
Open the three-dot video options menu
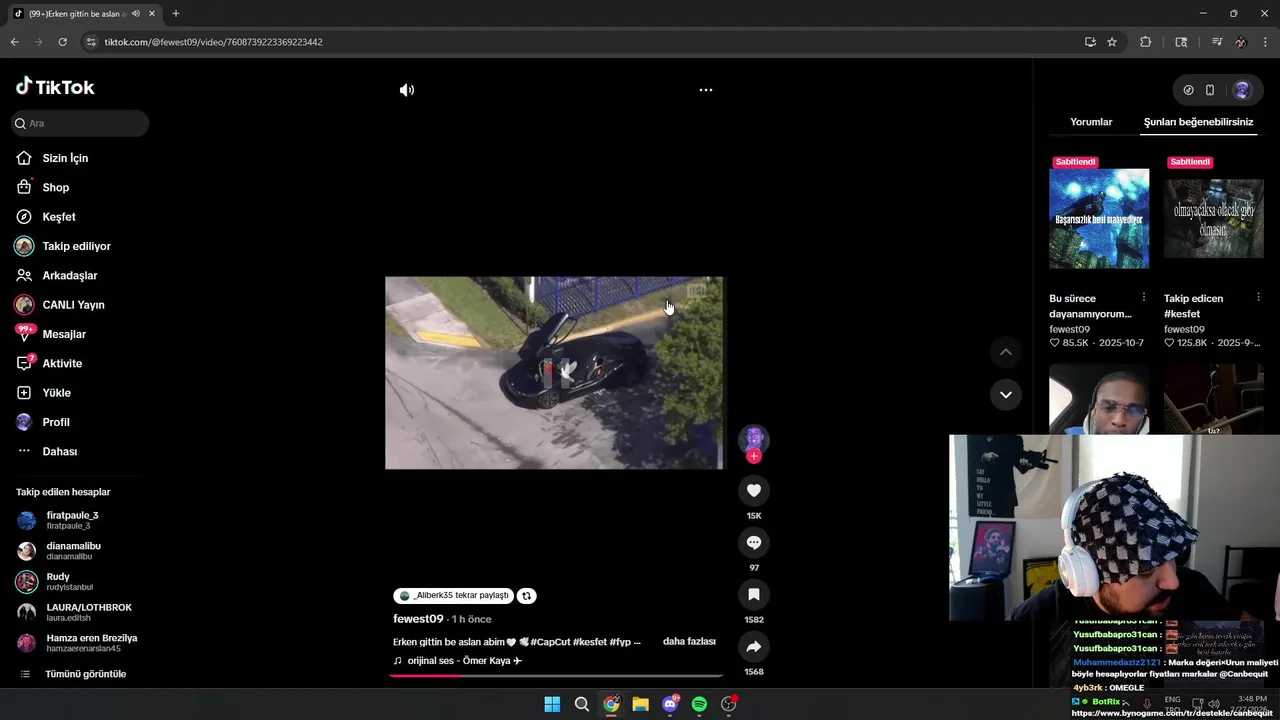pyautogui.click(x=706, y=90)
